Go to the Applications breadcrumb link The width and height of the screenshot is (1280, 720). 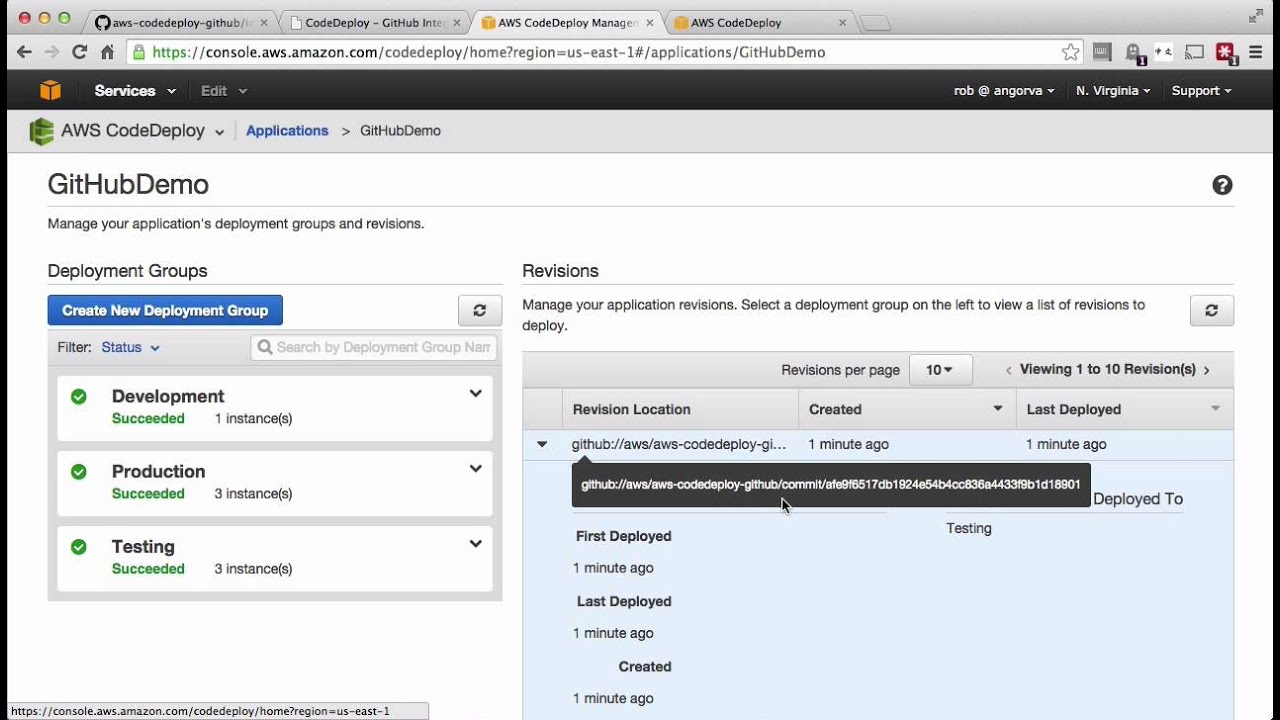pos(287,131)
